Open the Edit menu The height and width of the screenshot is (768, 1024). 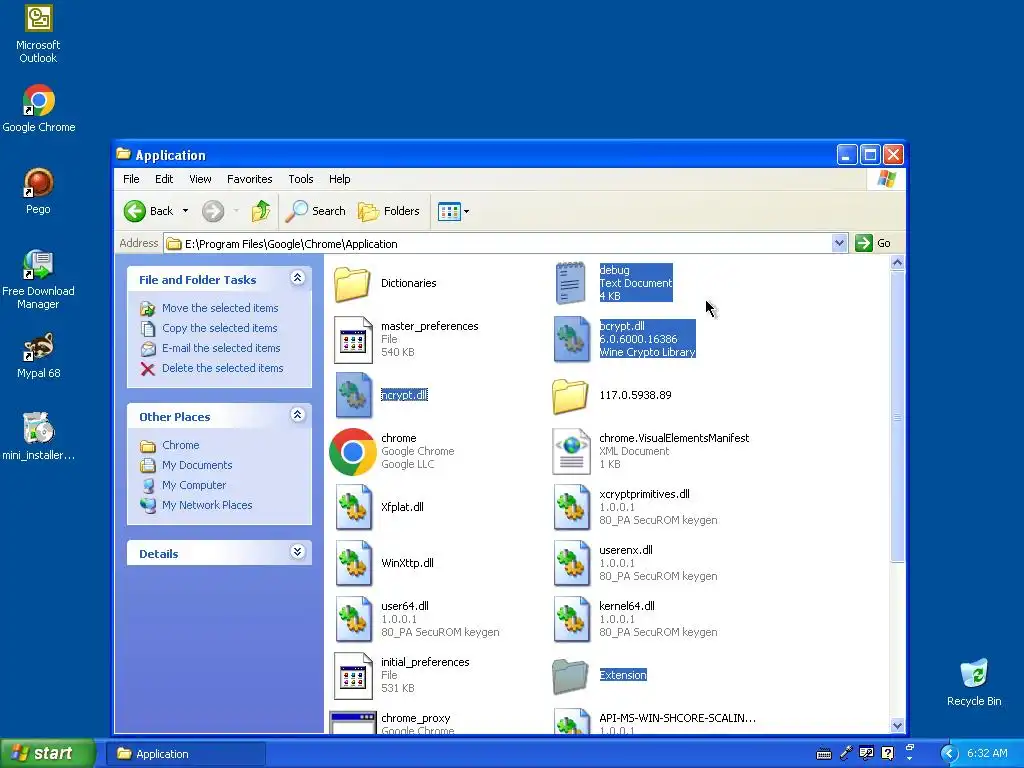coord(164,179)
